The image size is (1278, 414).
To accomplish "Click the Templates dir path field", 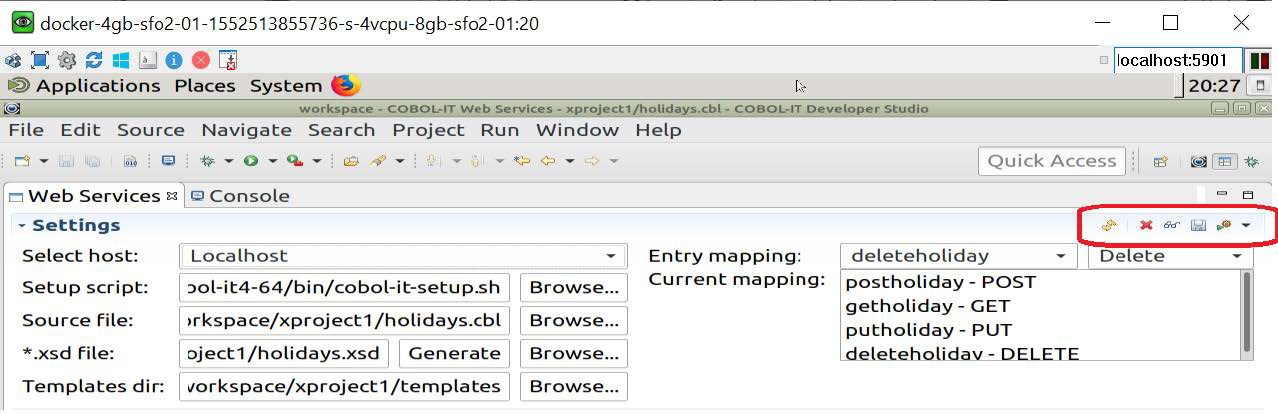I will pos(345,386).
